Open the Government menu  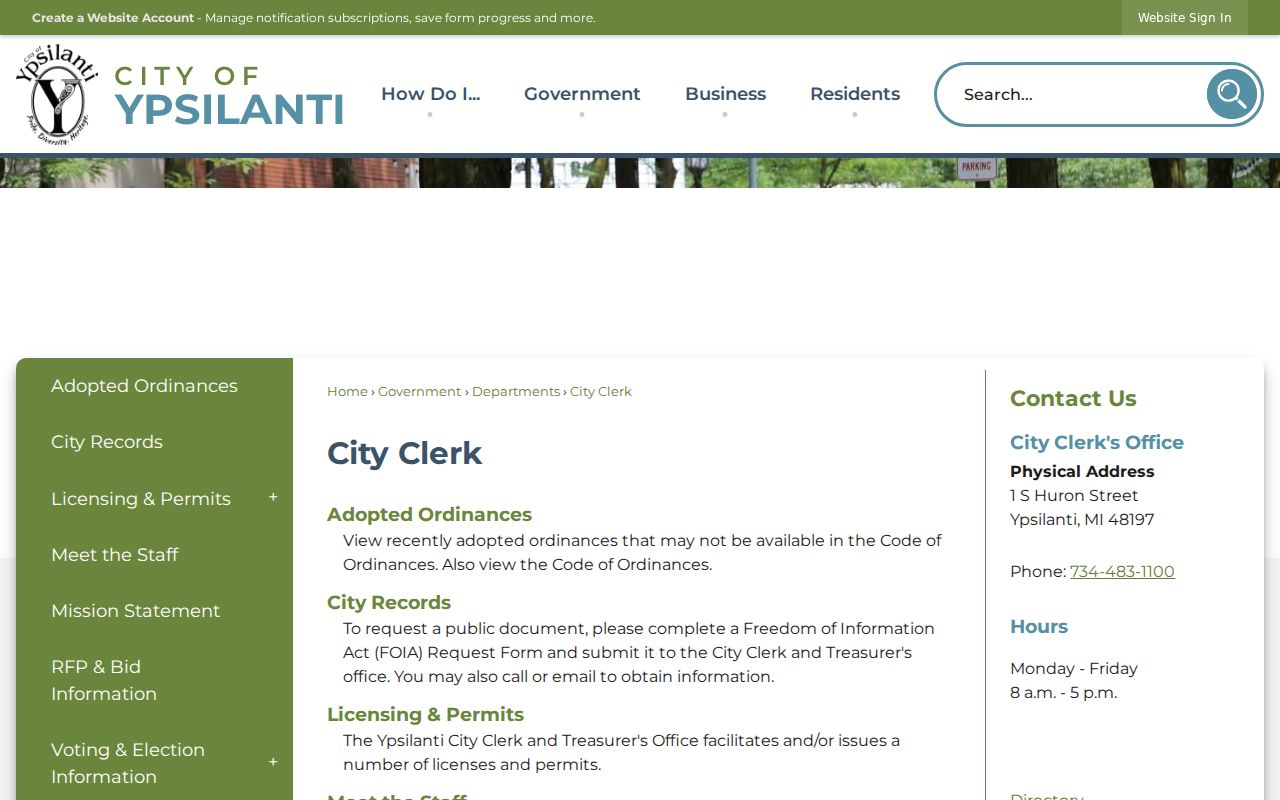coord(582,94)
